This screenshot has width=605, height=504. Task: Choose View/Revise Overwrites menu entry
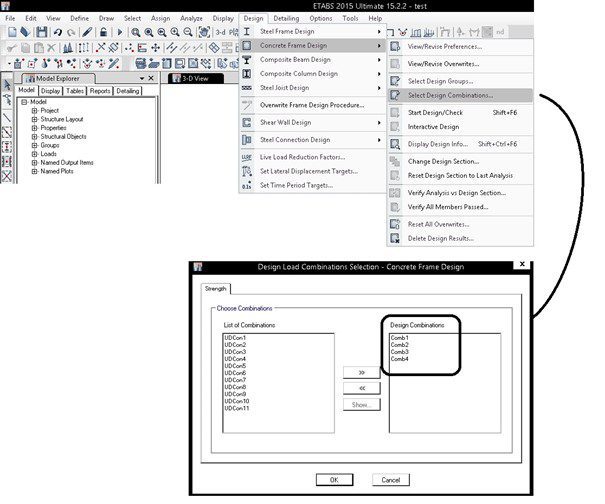click(460, 64)
